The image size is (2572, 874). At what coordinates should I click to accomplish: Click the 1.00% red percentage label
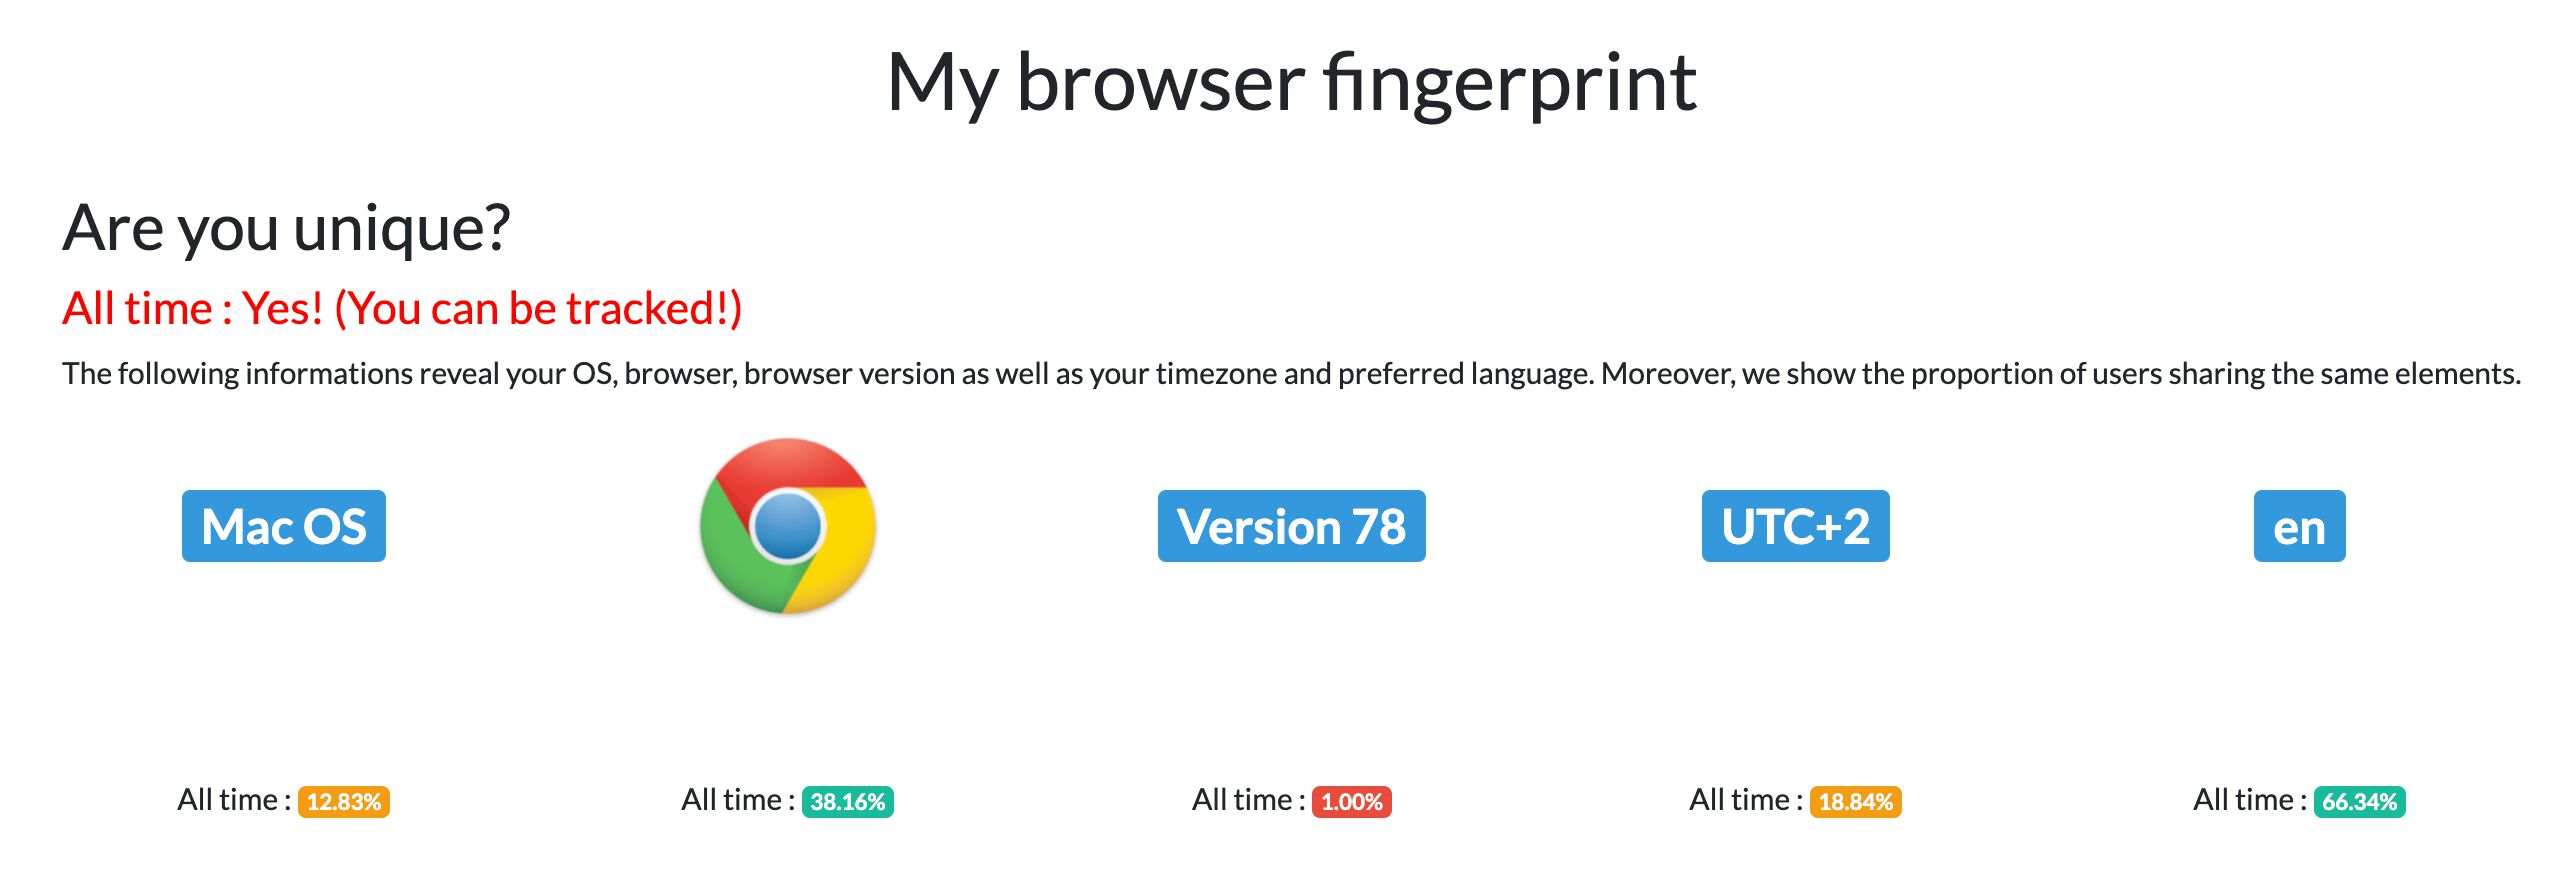1352,802
